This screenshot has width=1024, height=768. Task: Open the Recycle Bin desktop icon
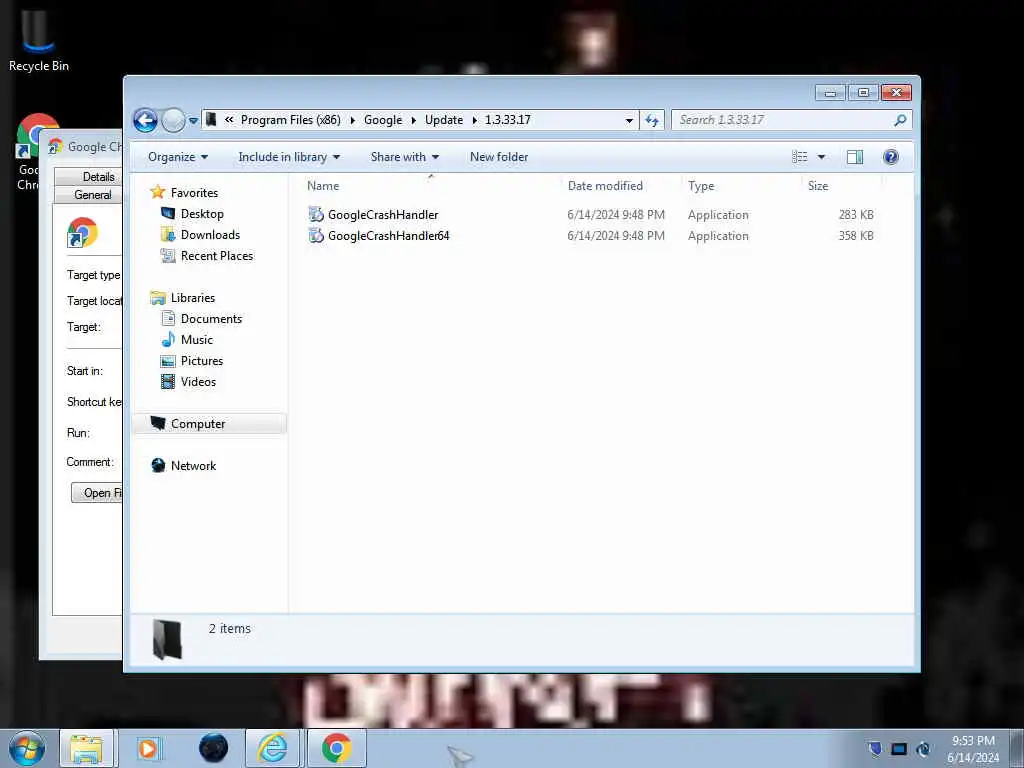pyautogui.click(x=39, y=39)
